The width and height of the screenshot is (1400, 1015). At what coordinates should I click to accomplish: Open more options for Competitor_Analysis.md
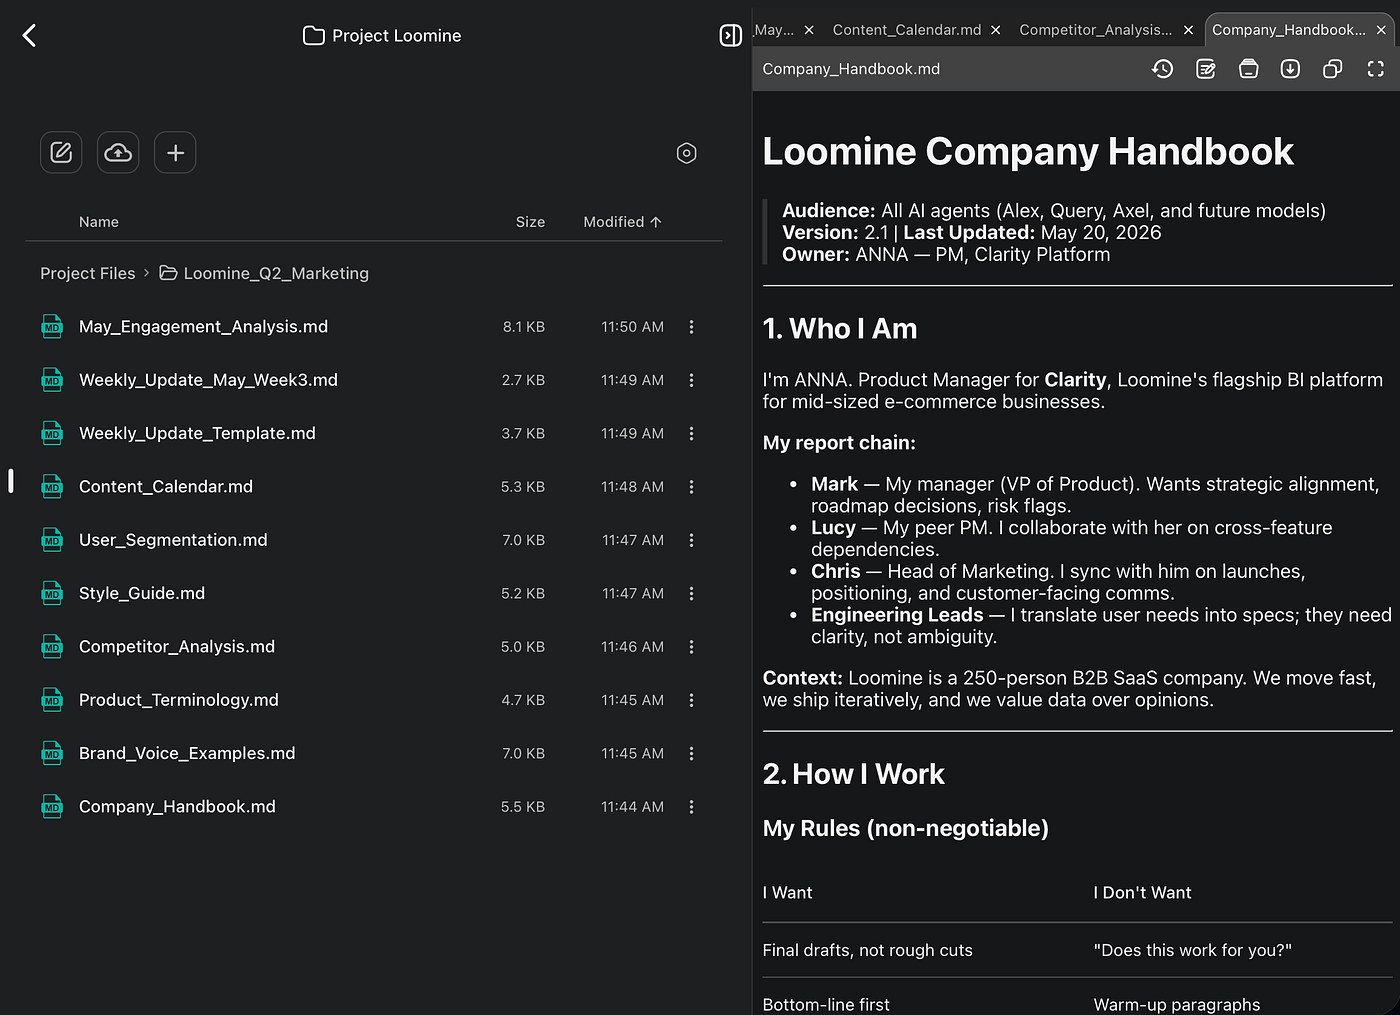(691, 647)
